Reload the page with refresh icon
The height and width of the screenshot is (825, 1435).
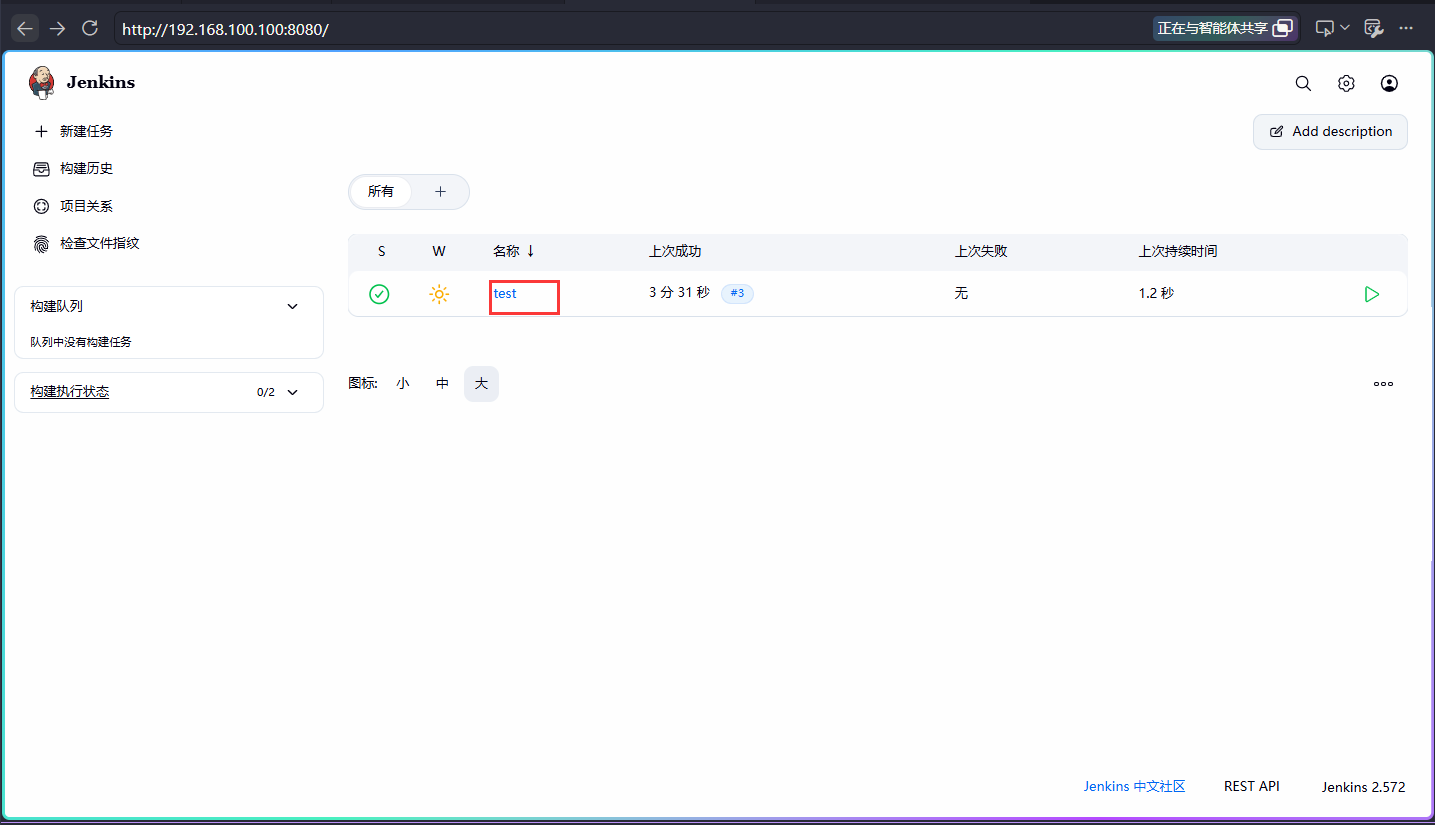pyautogui.click(x=90, y=28)
